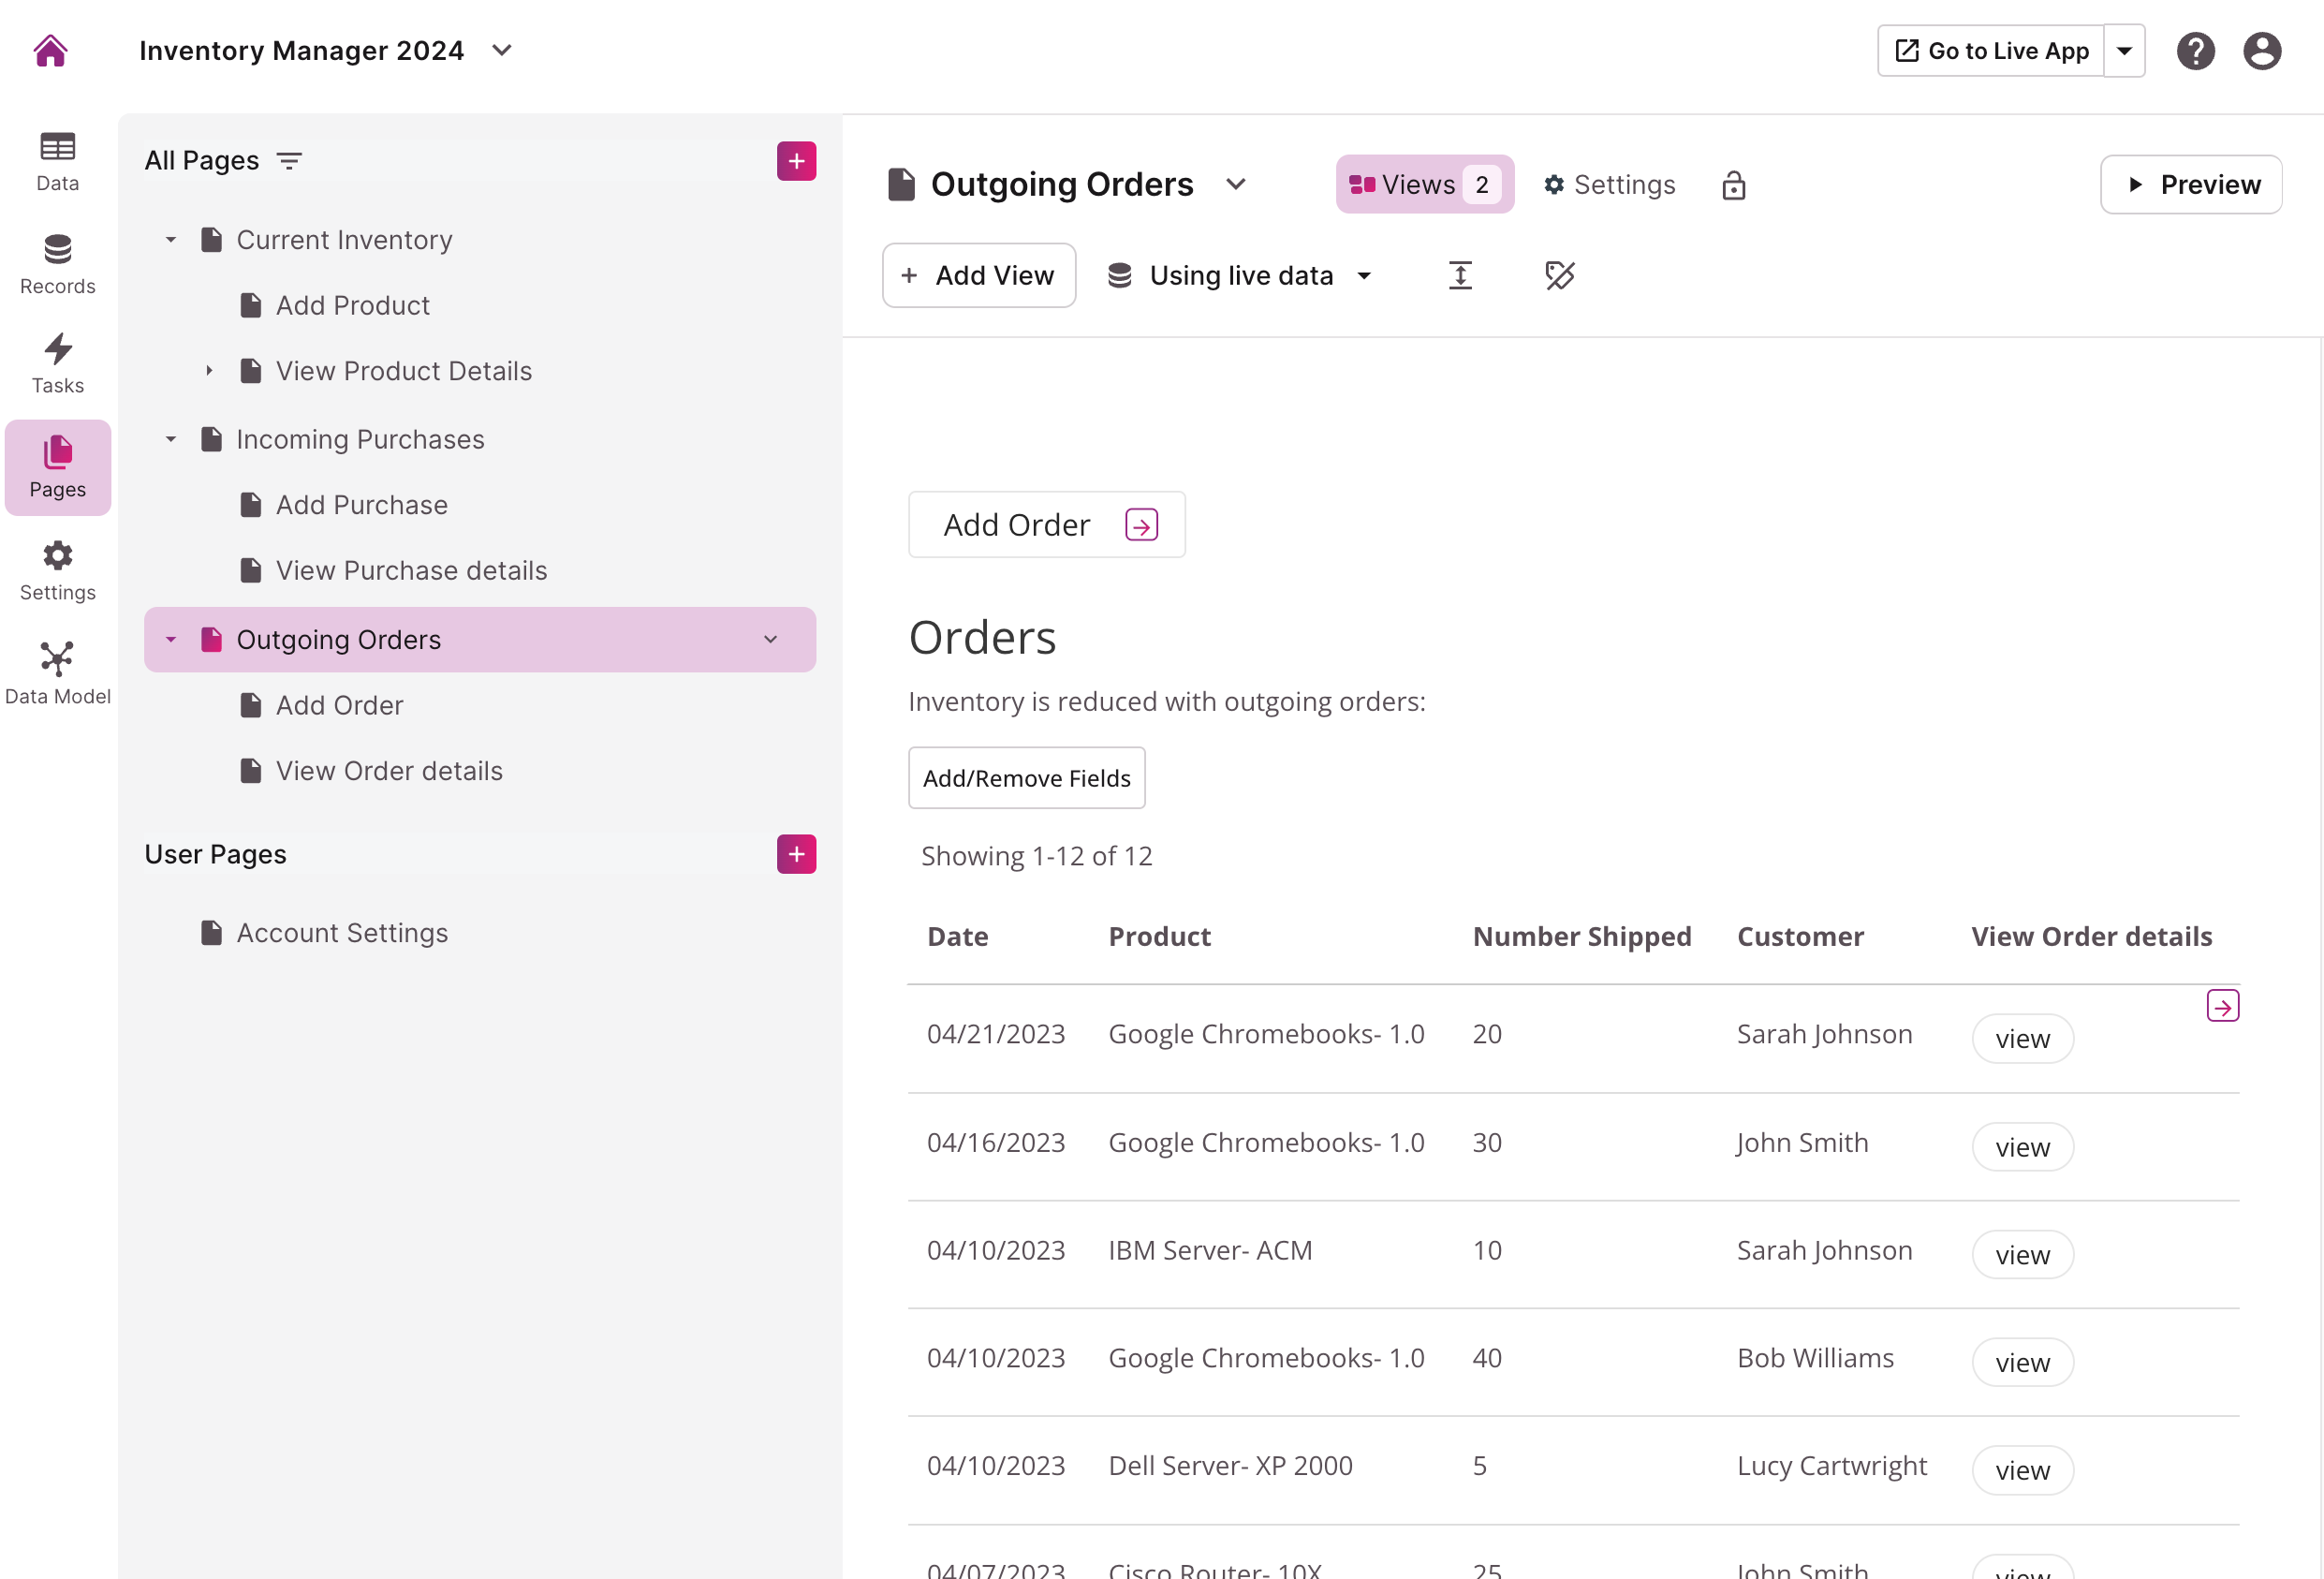Collapse the Outgoing Orders tree node
The image size is (2324, 1579).
pos(171,639)
